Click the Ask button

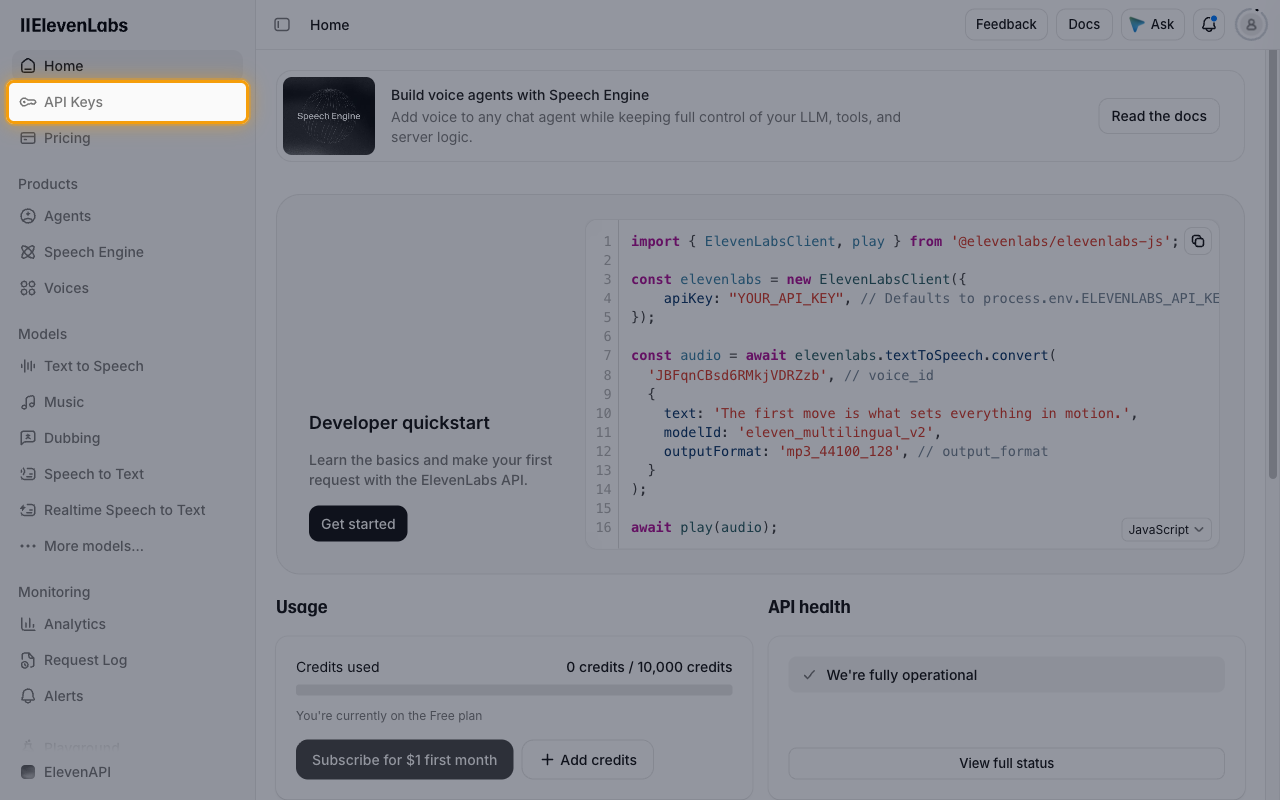point(1153,24)
